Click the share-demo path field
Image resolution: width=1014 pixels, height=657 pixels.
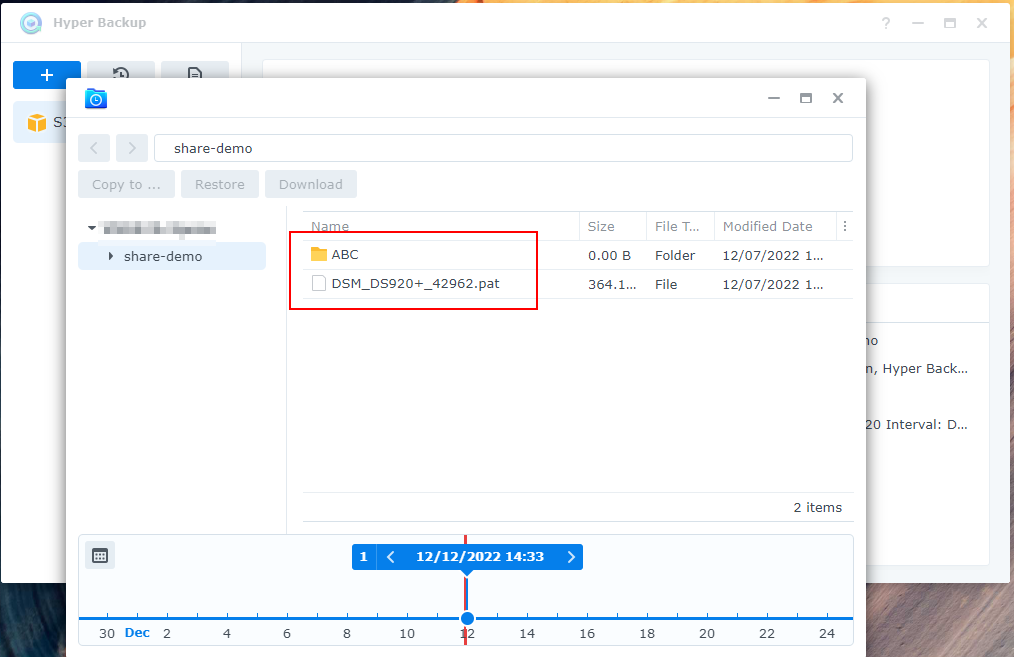click(503, 148)
